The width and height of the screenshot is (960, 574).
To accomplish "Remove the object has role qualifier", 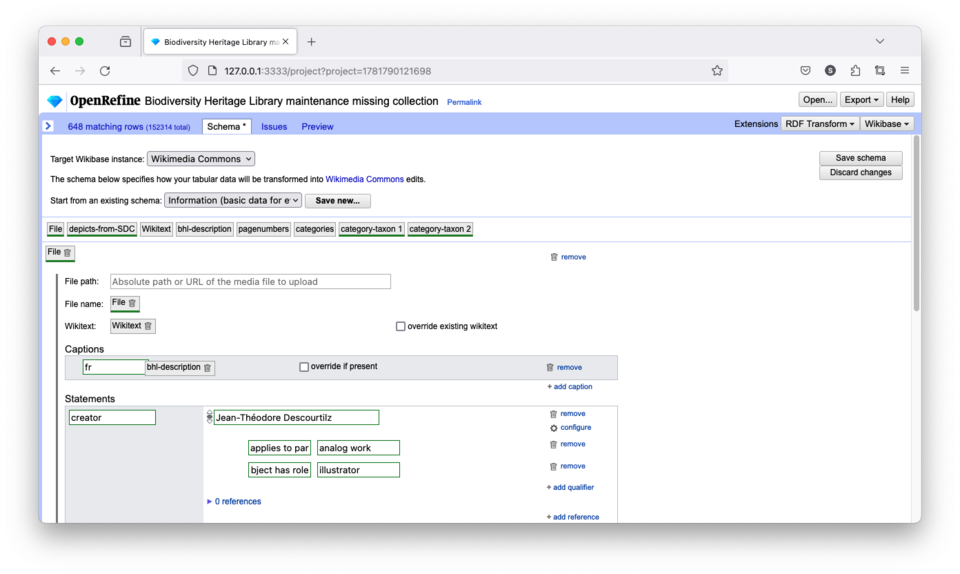I will 568,466.
